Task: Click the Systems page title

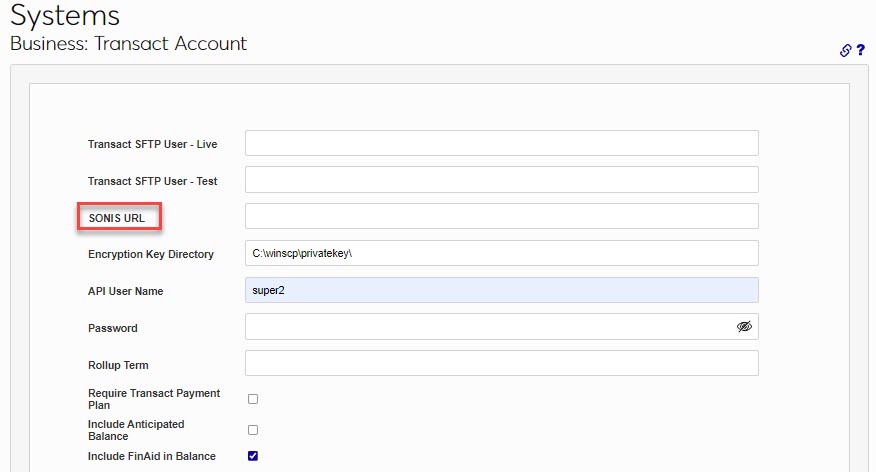Action: (x=65, y=15)
